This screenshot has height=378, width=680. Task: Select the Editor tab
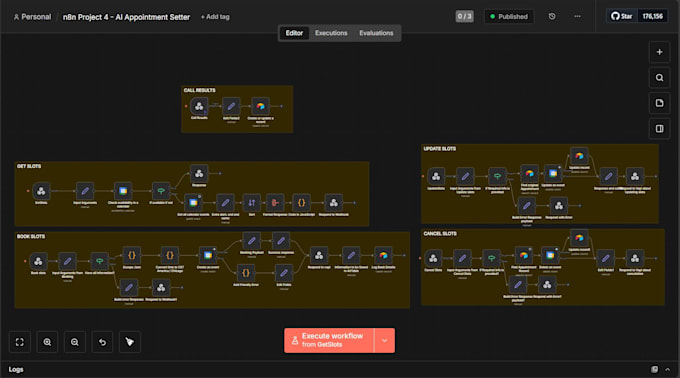[294, 33]
